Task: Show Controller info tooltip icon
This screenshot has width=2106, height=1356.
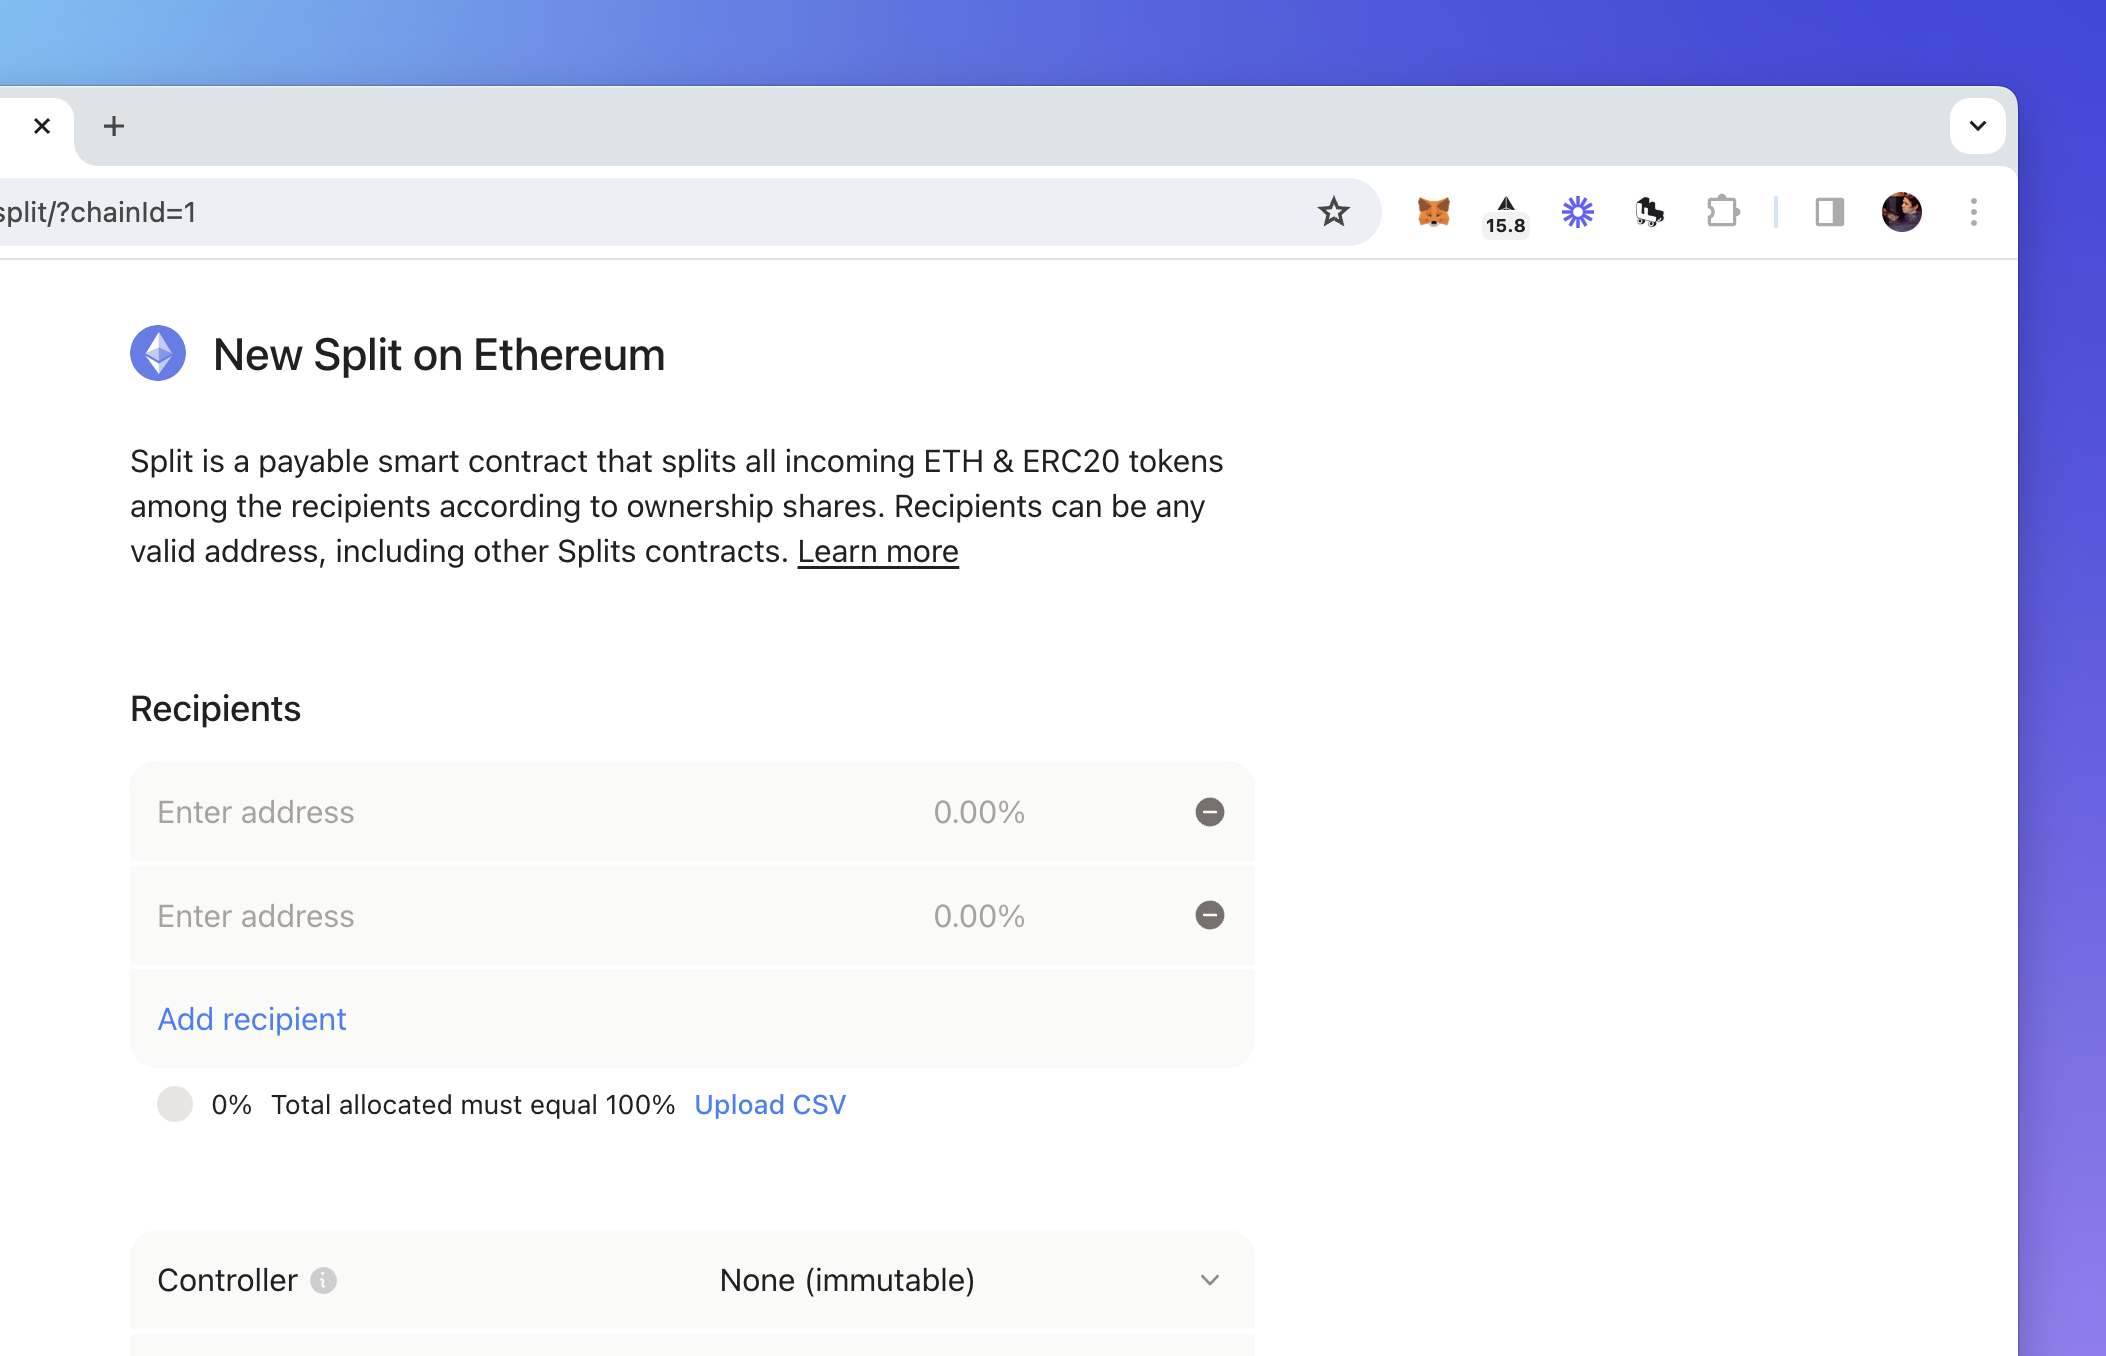Action: pos(323,1280)
